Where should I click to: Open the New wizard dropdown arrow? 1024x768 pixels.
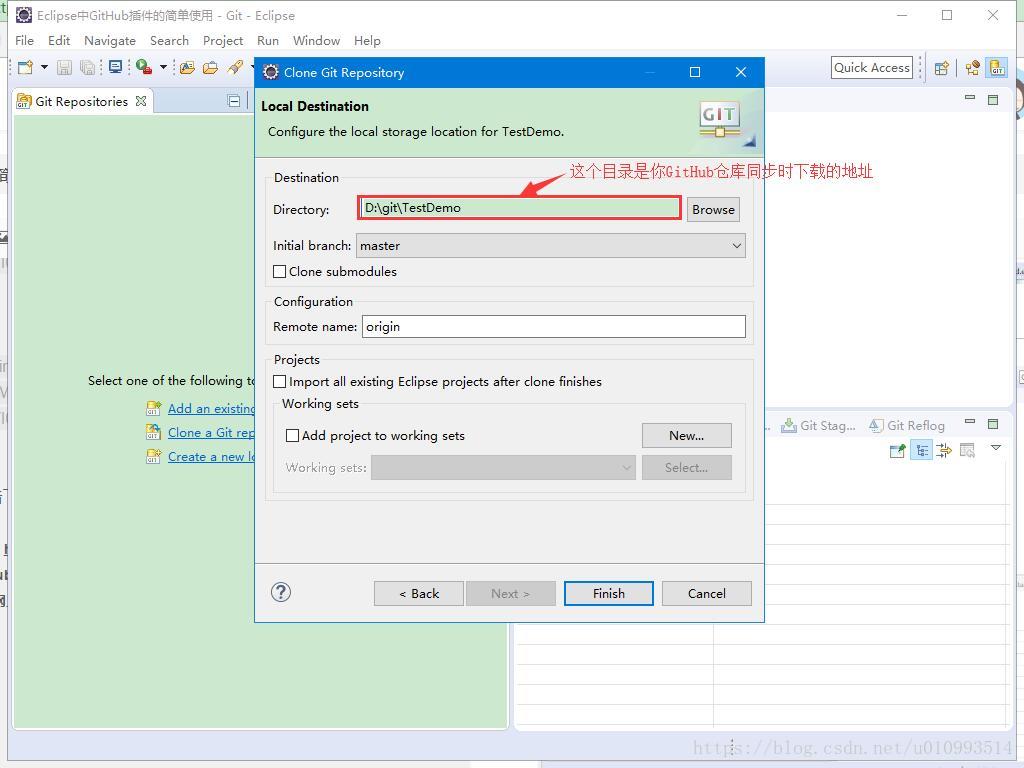coord(44,67)
